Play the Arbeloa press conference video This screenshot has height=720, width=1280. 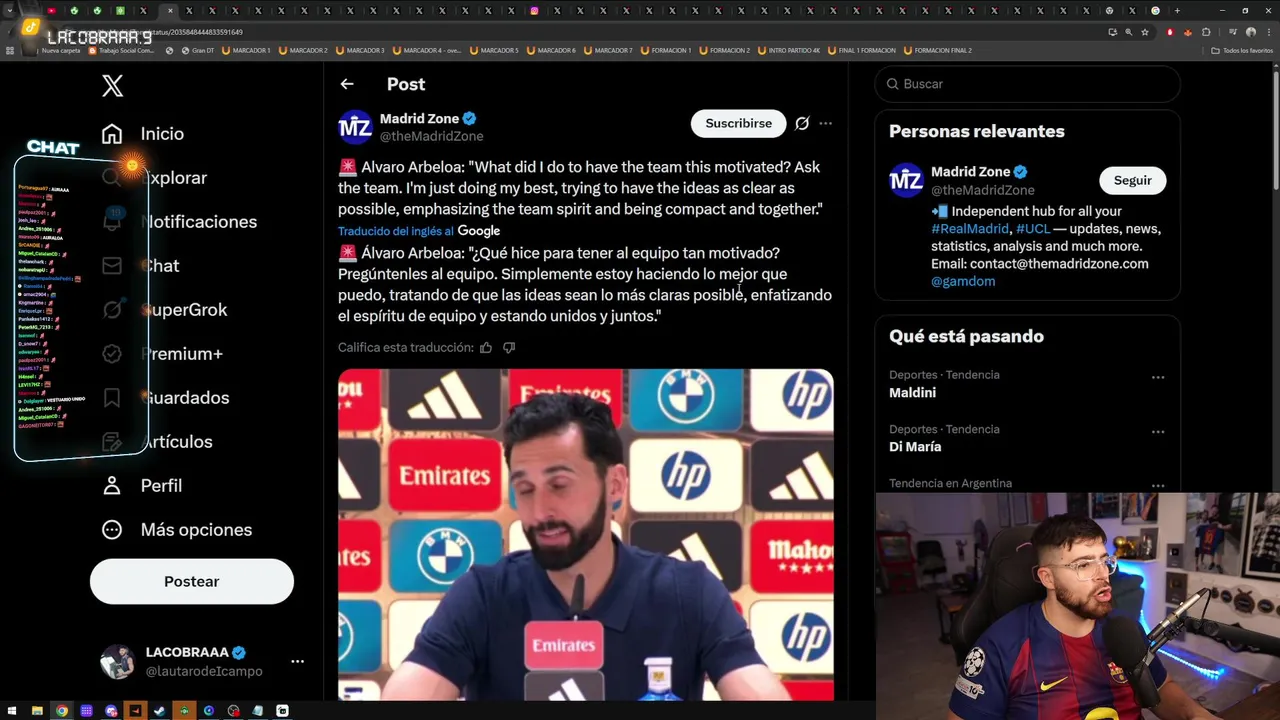click(x=585, y=535)
